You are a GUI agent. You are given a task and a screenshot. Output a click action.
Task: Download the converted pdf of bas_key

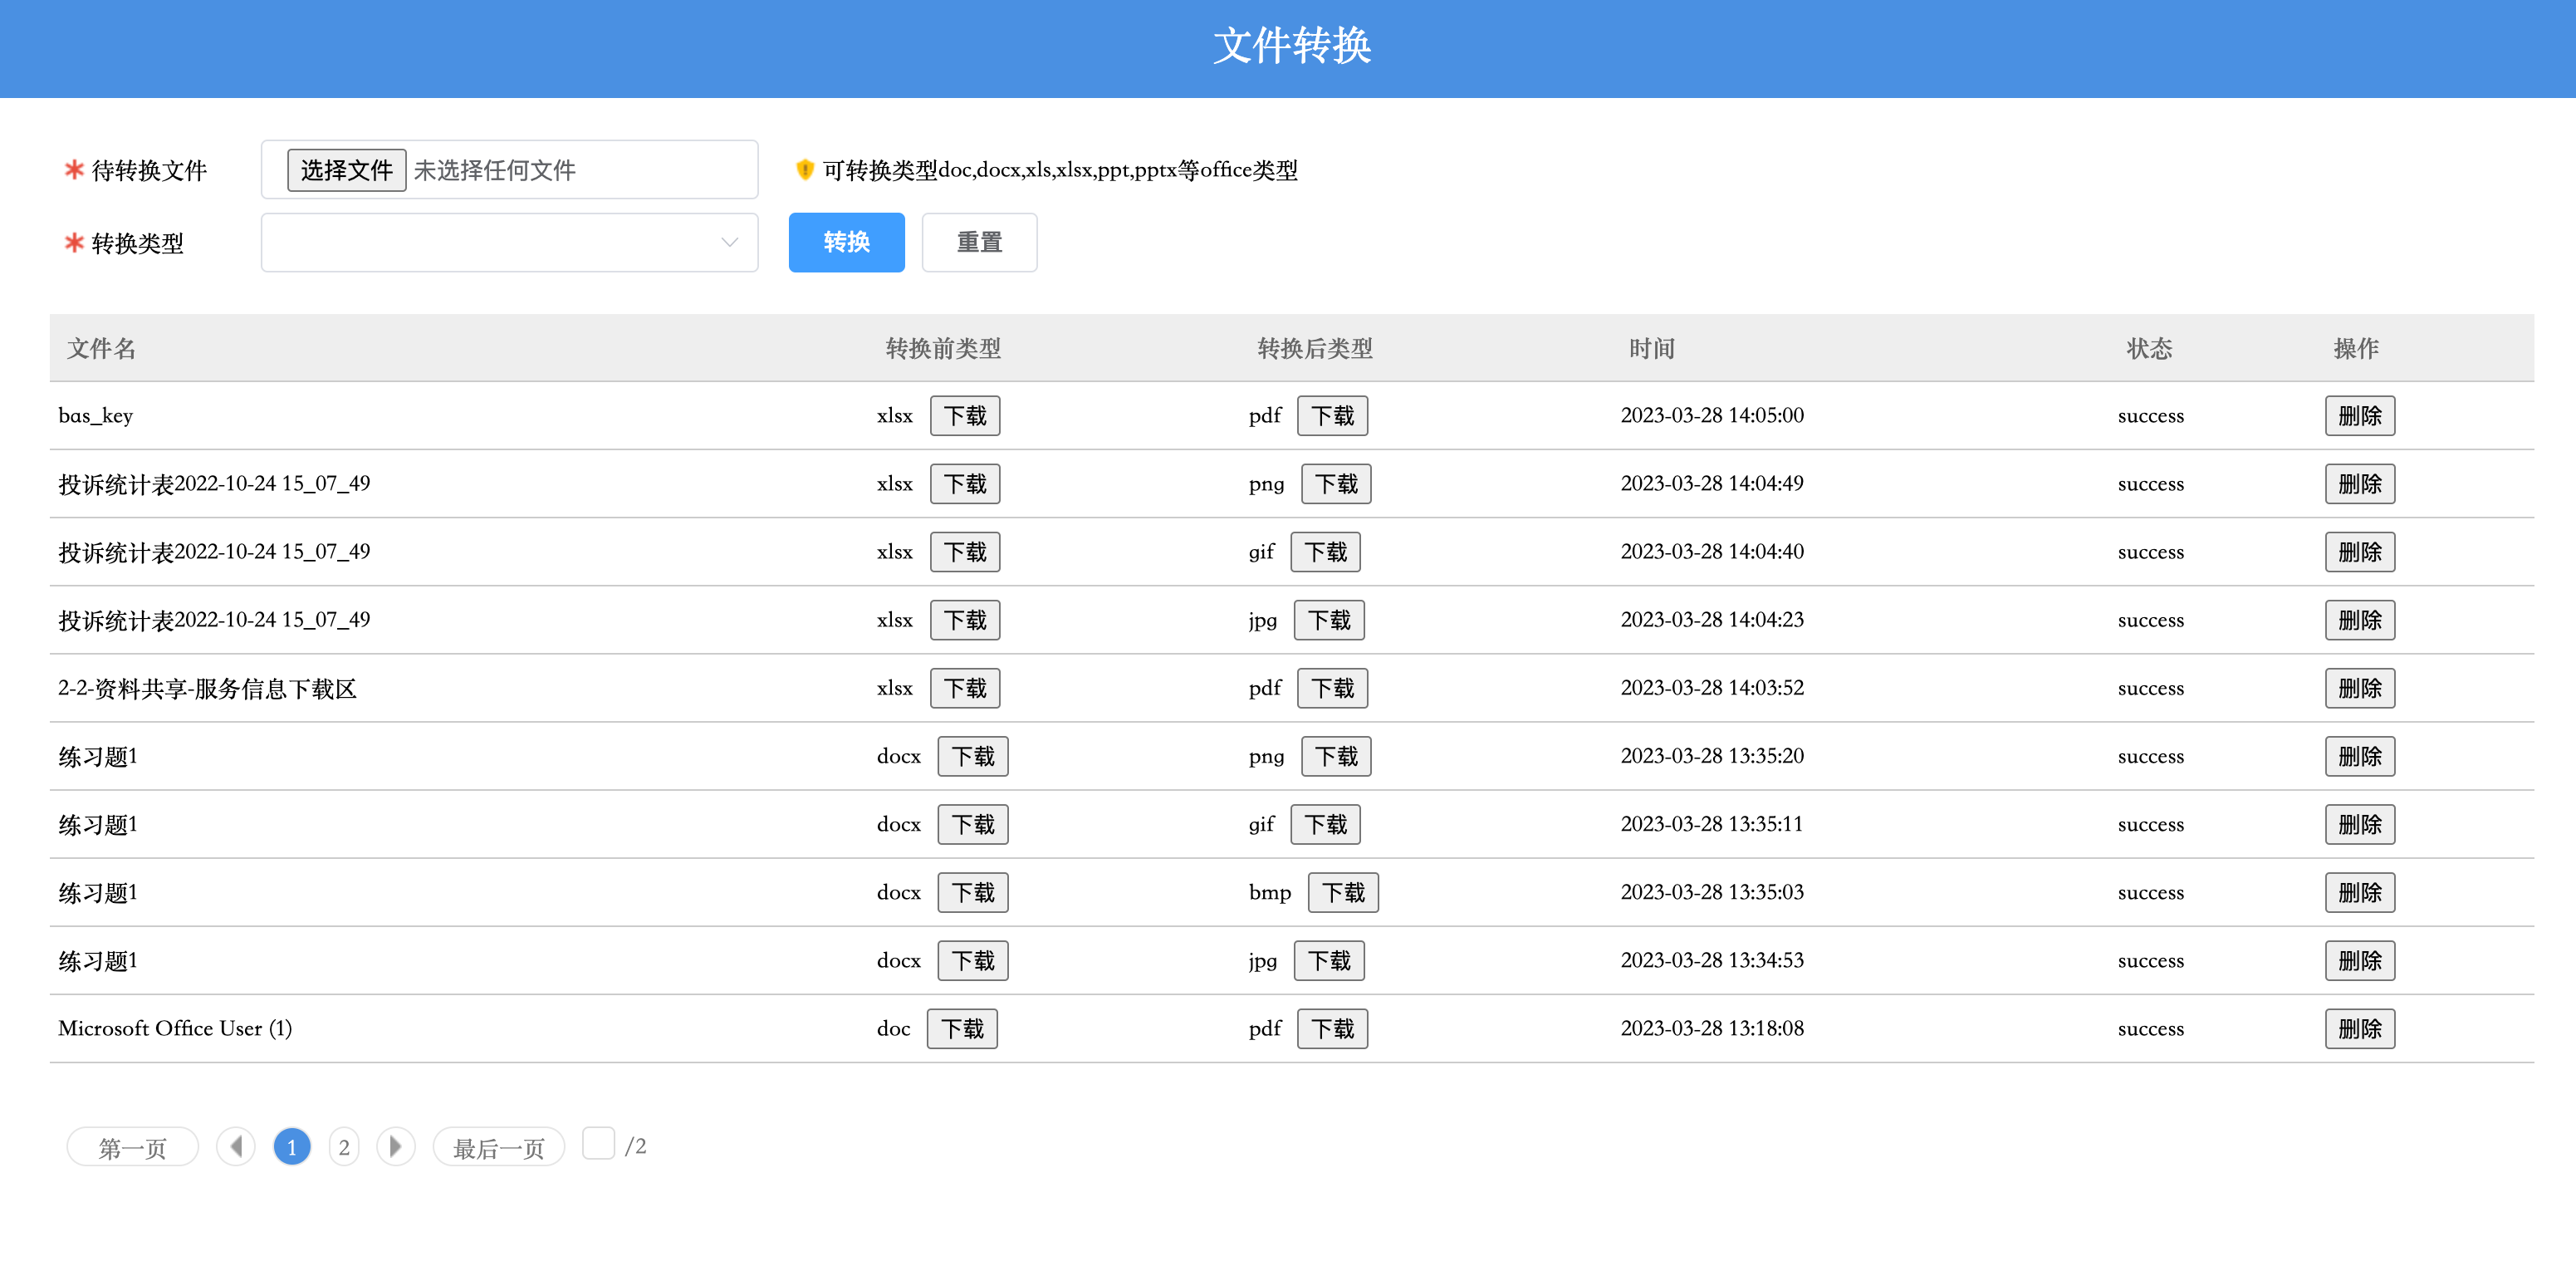[x=1331, y=416]
